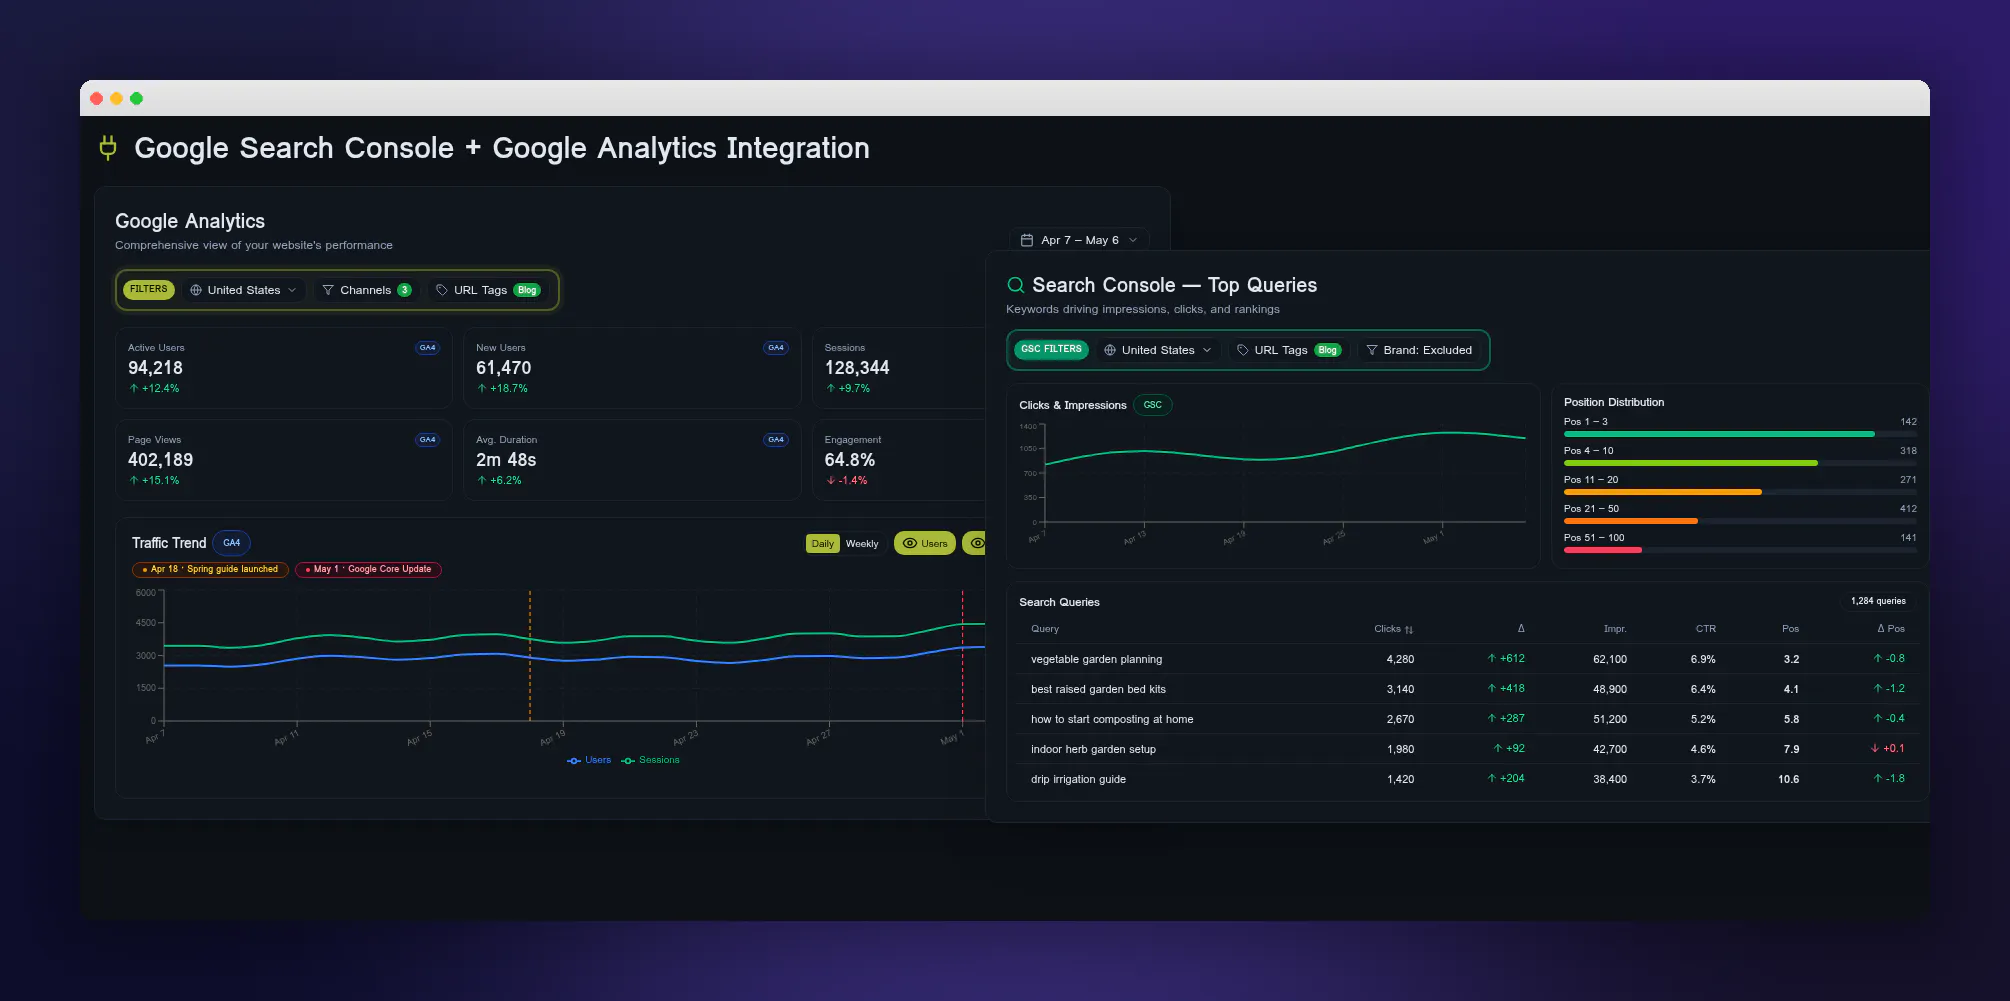Click the sort arrows icon next to Clicks column

(x=1409, y=630)
